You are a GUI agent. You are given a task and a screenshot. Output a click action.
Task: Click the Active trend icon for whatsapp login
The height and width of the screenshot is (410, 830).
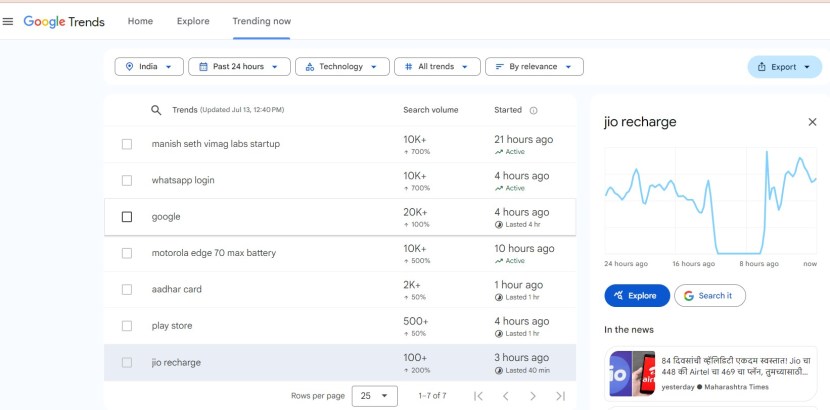(499, 188)
